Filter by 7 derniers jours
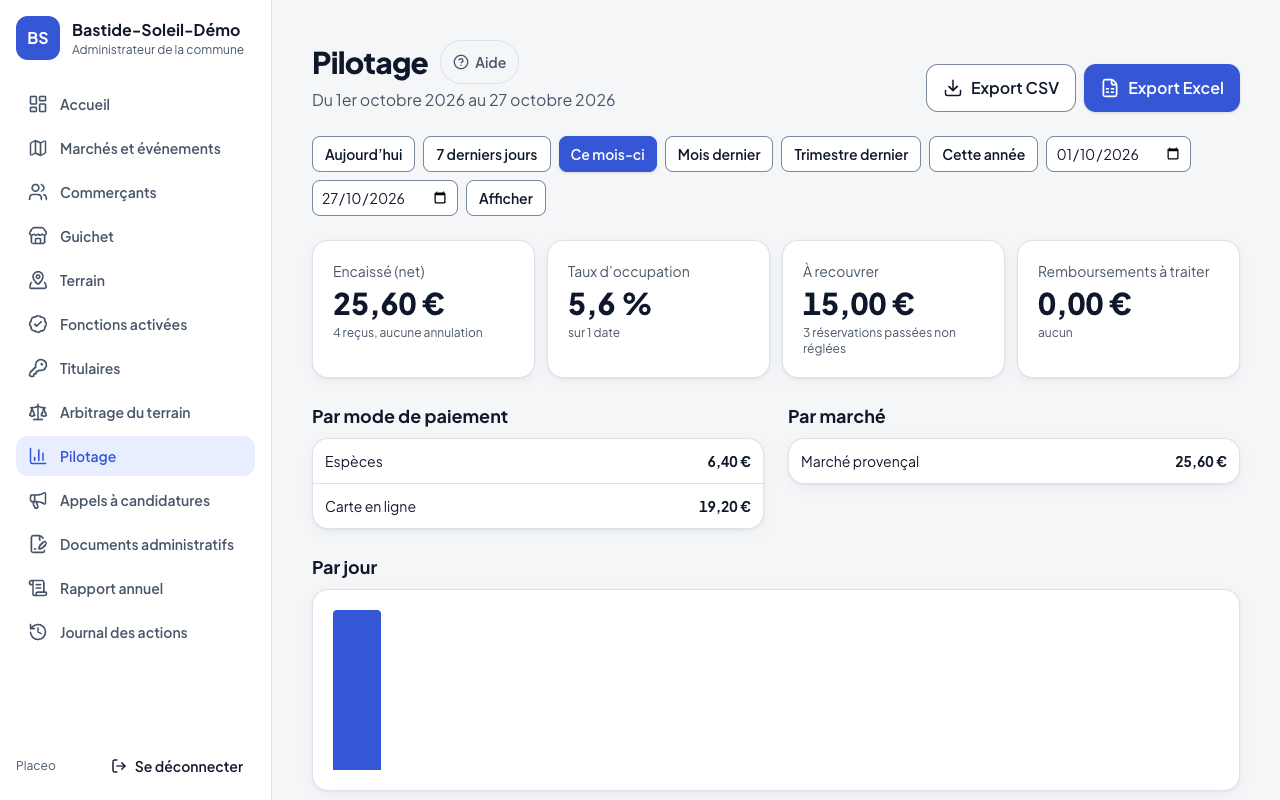 click(487, 154)
